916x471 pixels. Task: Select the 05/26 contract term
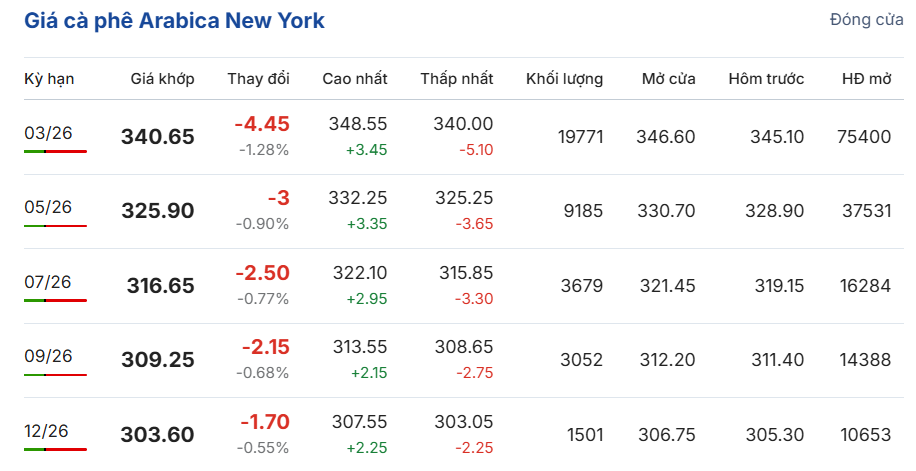point(48,207)
